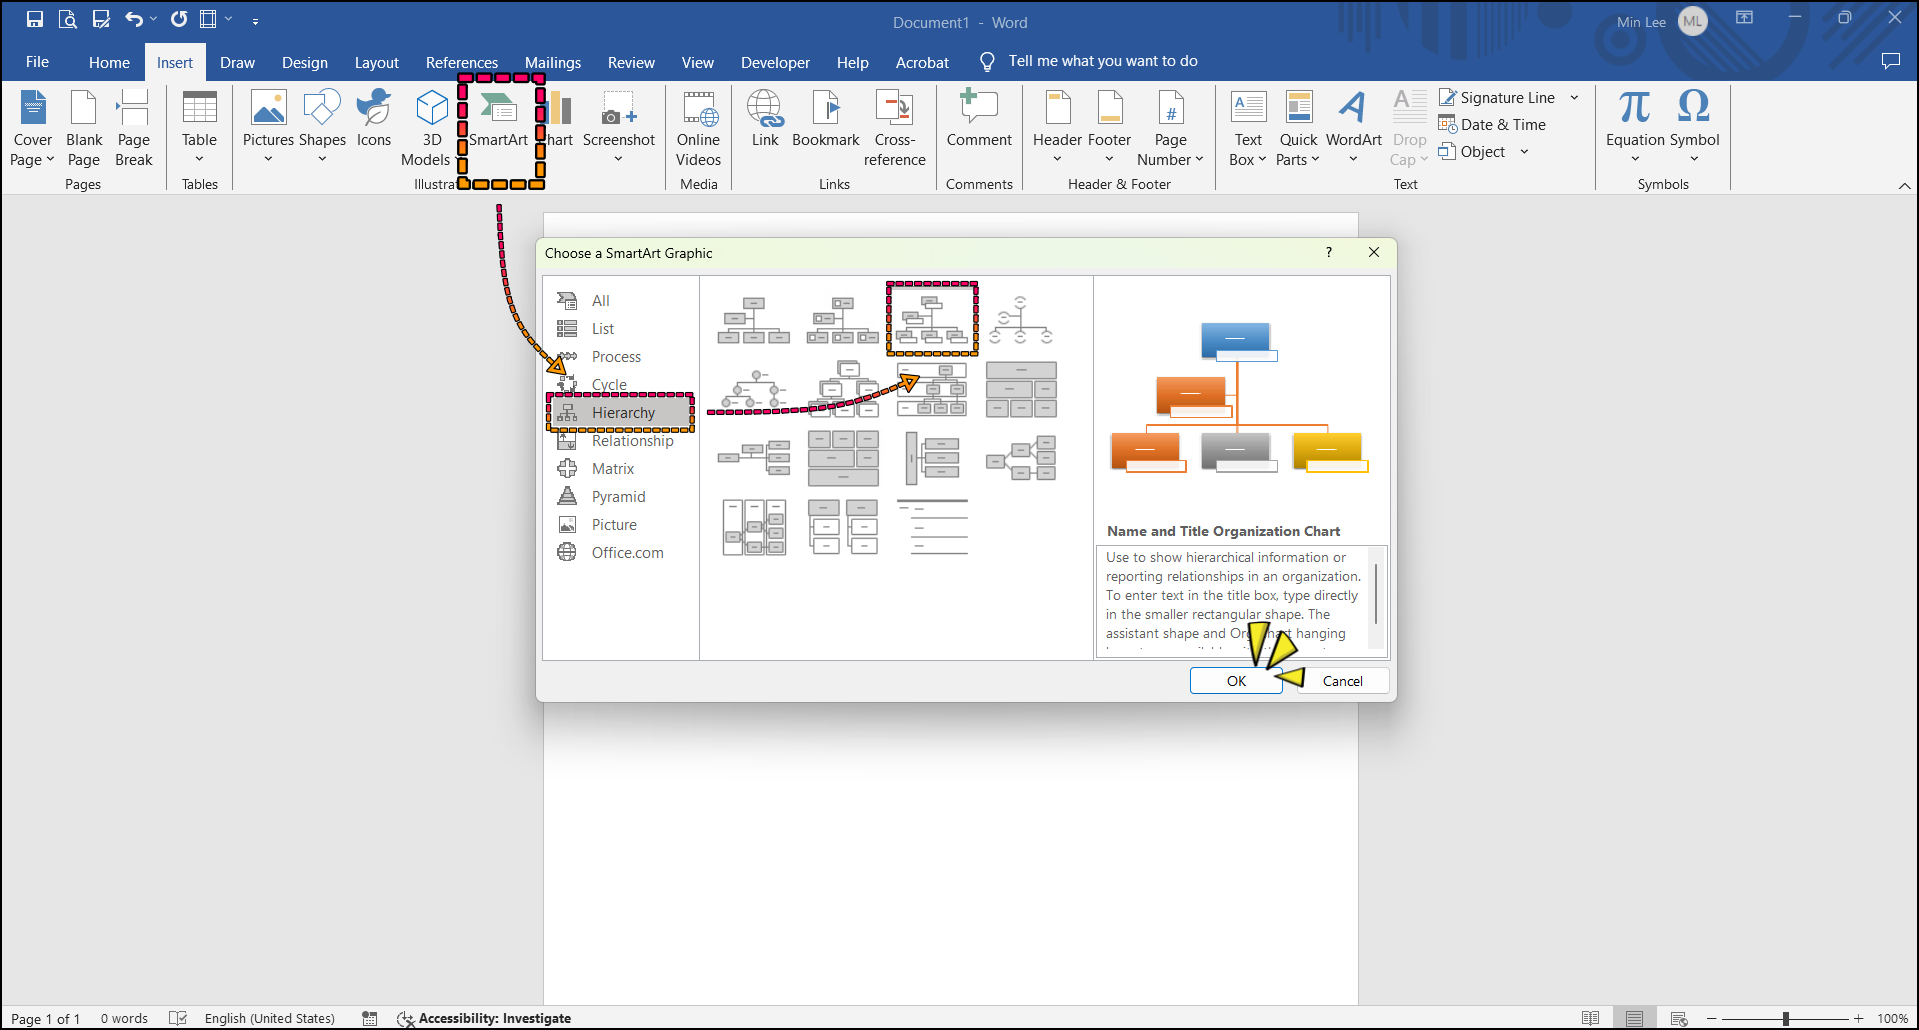Viewport: 1919px width, 1030px height.
Task: Switch to the Layout tab
Action: 376,62
